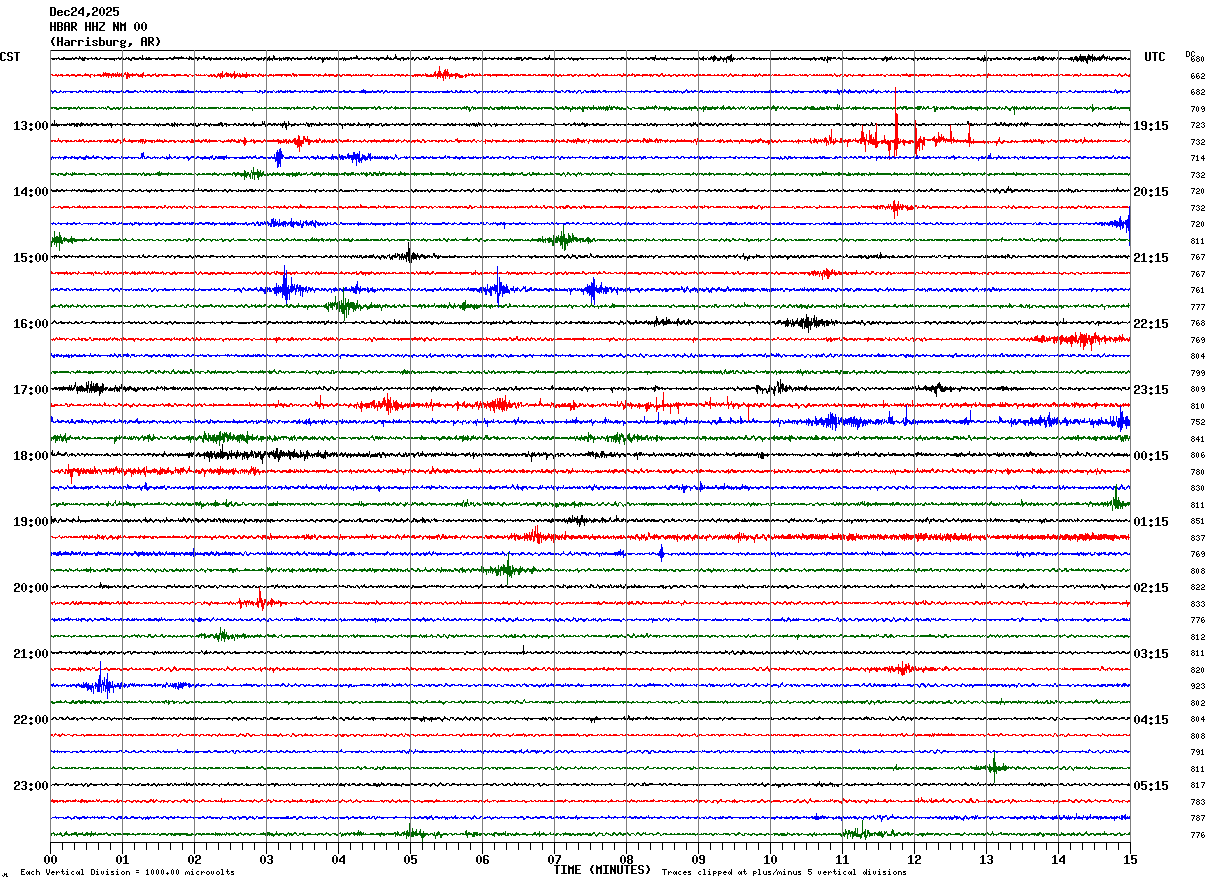The height and width of the screenshot is (886, 1210).
Task: Click minute 15 on the time axis
Action: click(x=1130, y=859)
